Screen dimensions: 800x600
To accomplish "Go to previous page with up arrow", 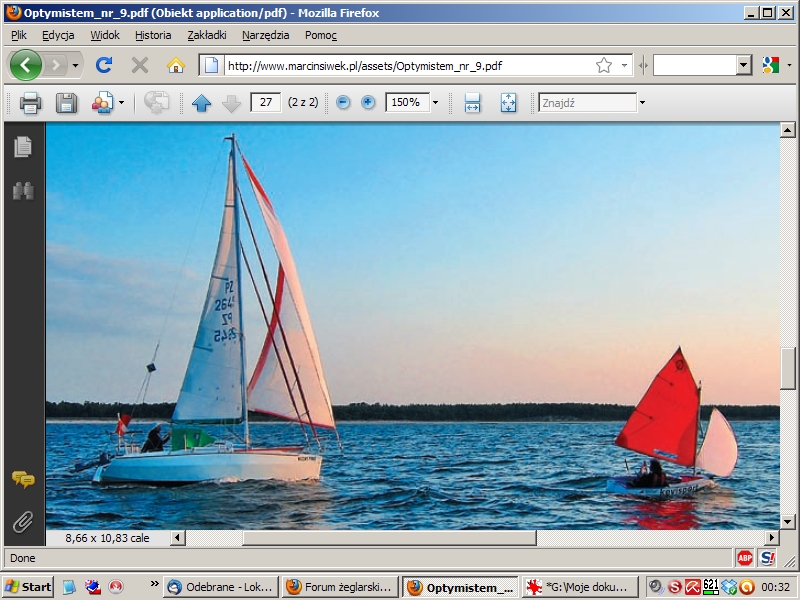I will tap(202, 103).
